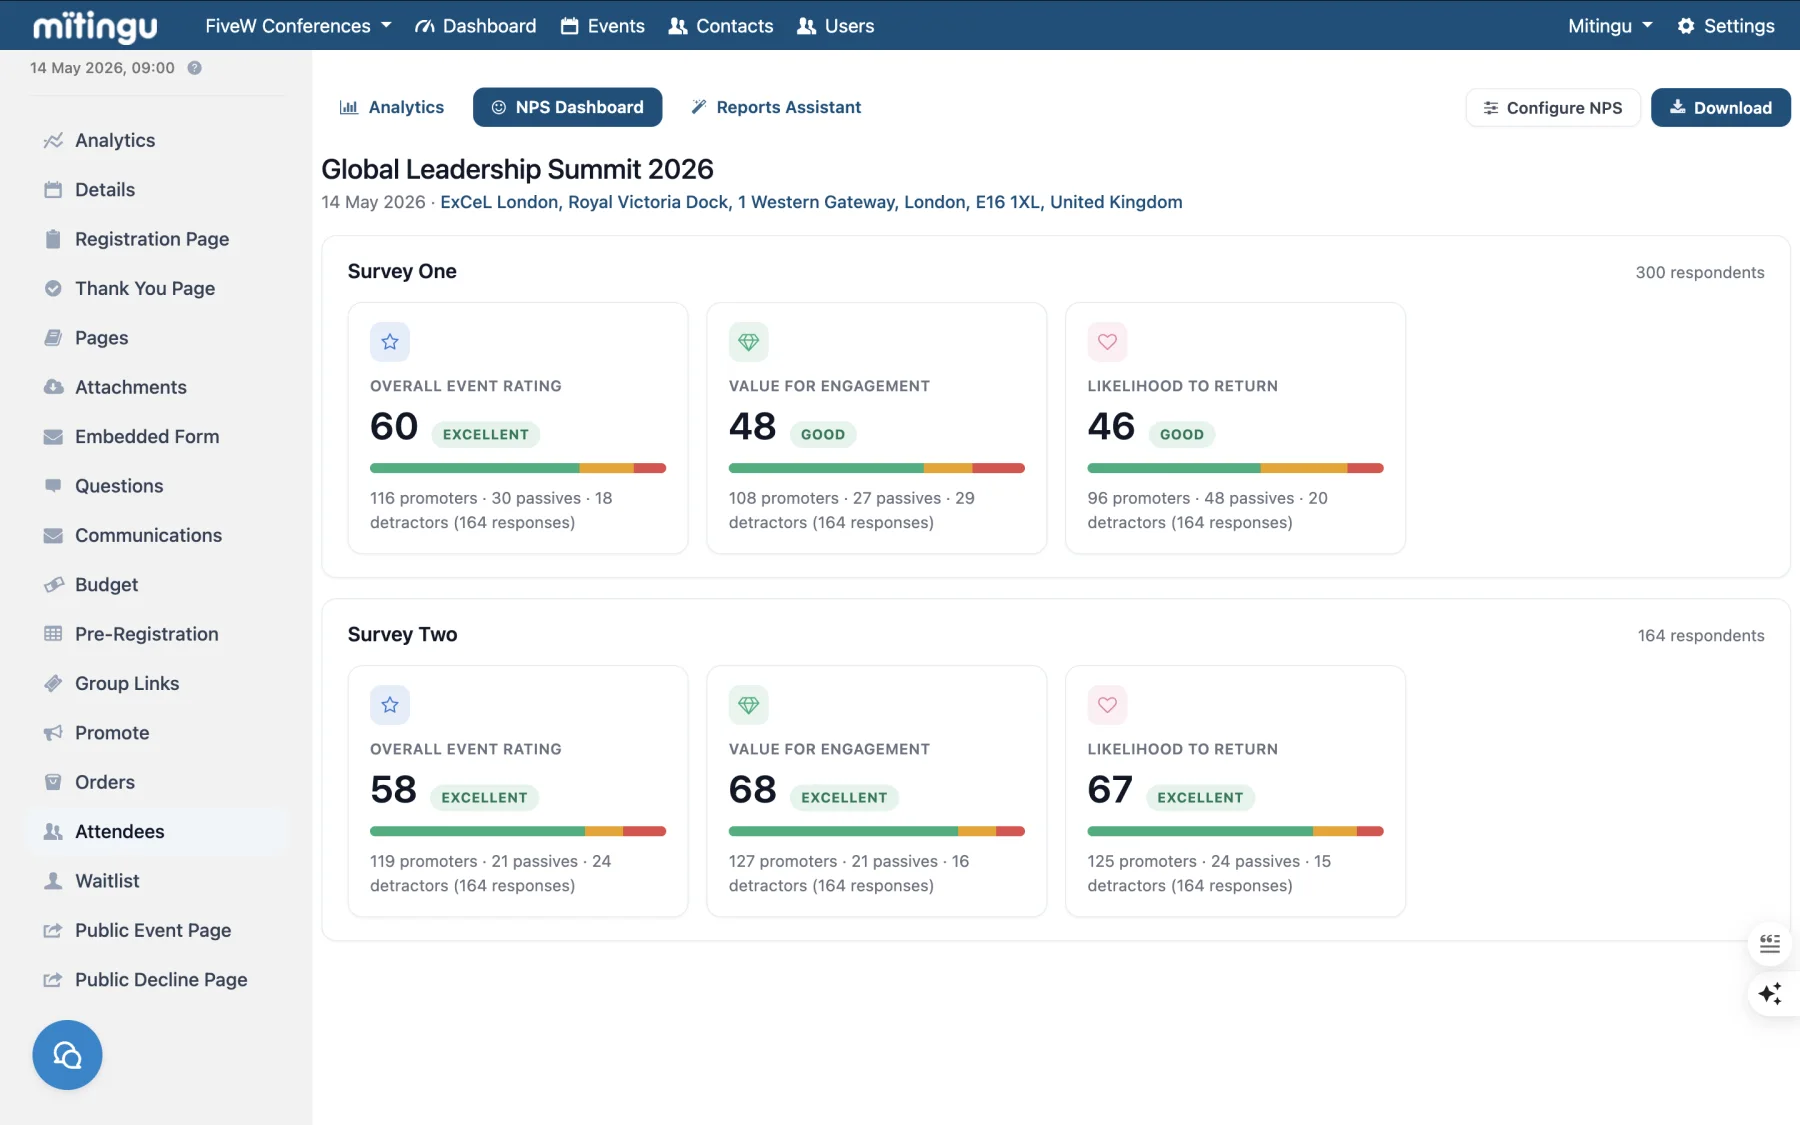Open Communications in the sidebar
The image size is (1800, 1125).
click(148, 536)
